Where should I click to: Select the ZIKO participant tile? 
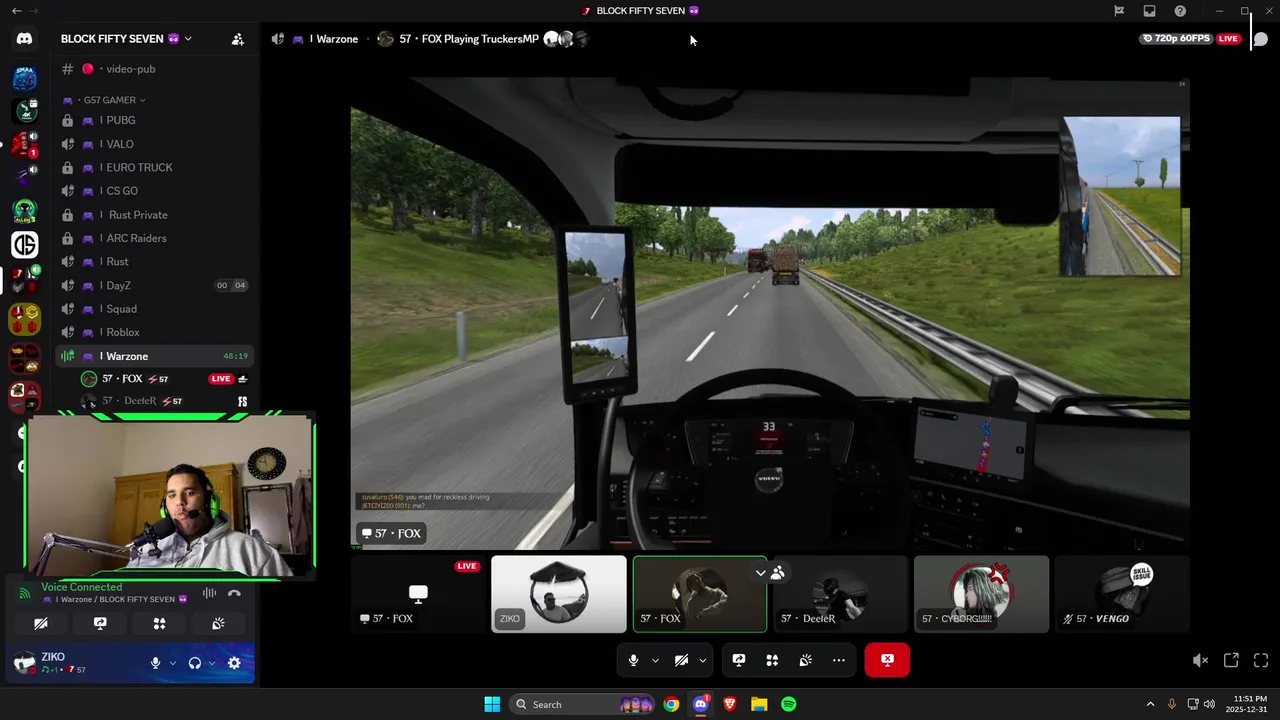point(559,594)
